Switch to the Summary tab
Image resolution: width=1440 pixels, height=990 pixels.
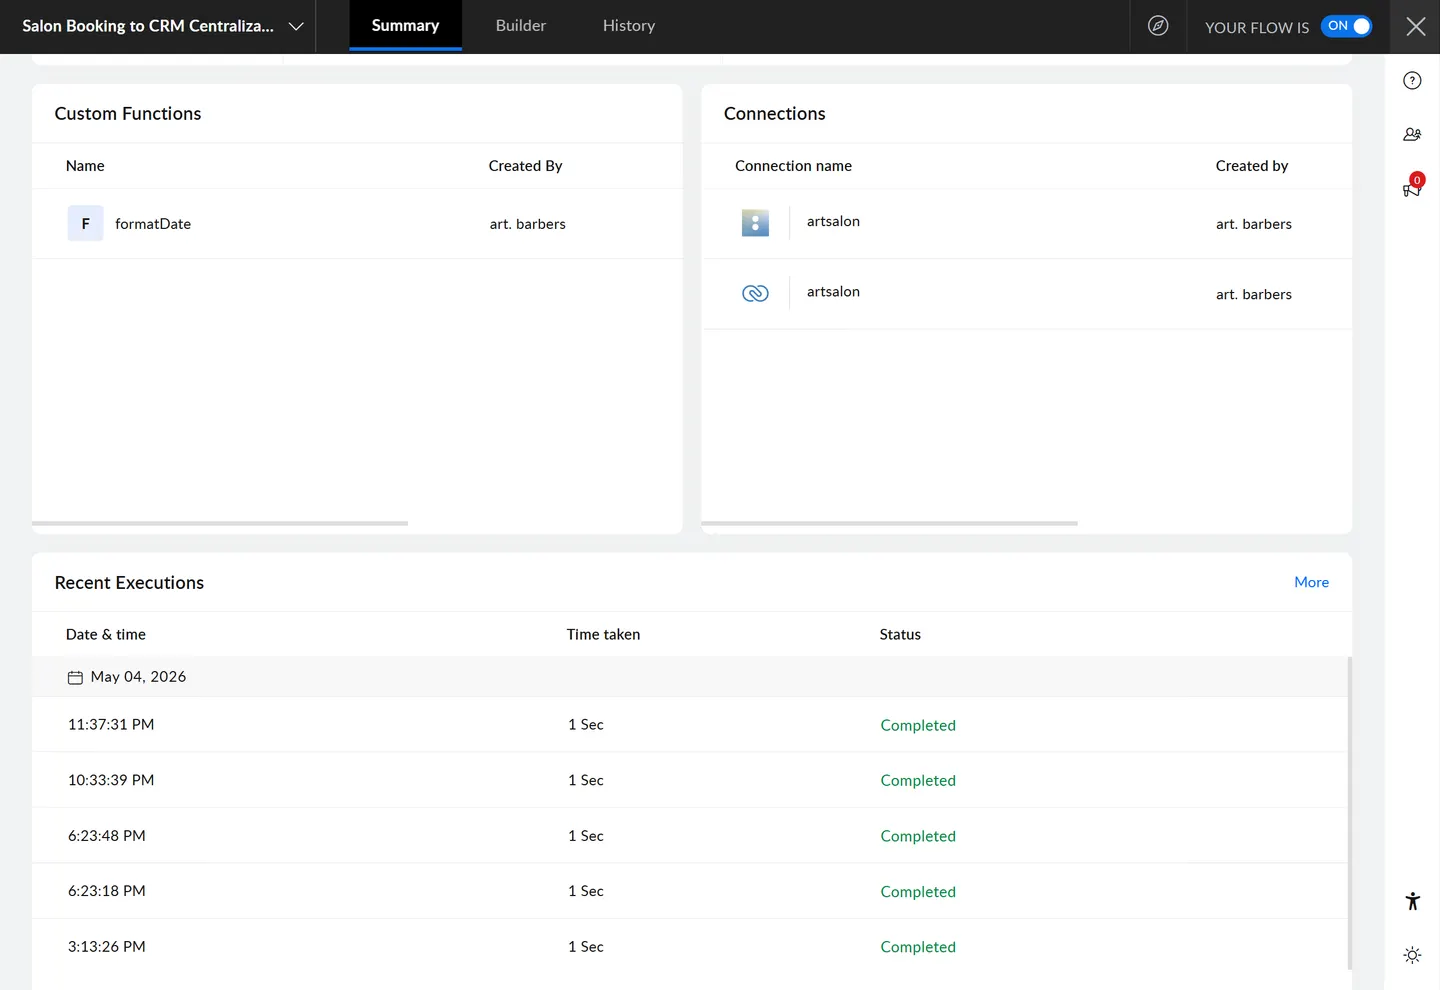(x=405, y=26)
